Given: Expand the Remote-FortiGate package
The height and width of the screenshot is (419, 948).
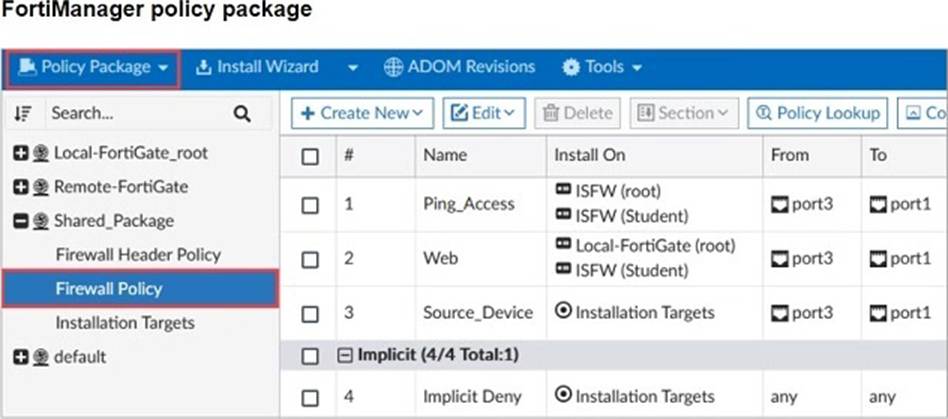Looking at the screenshot, I should point(21,187).
